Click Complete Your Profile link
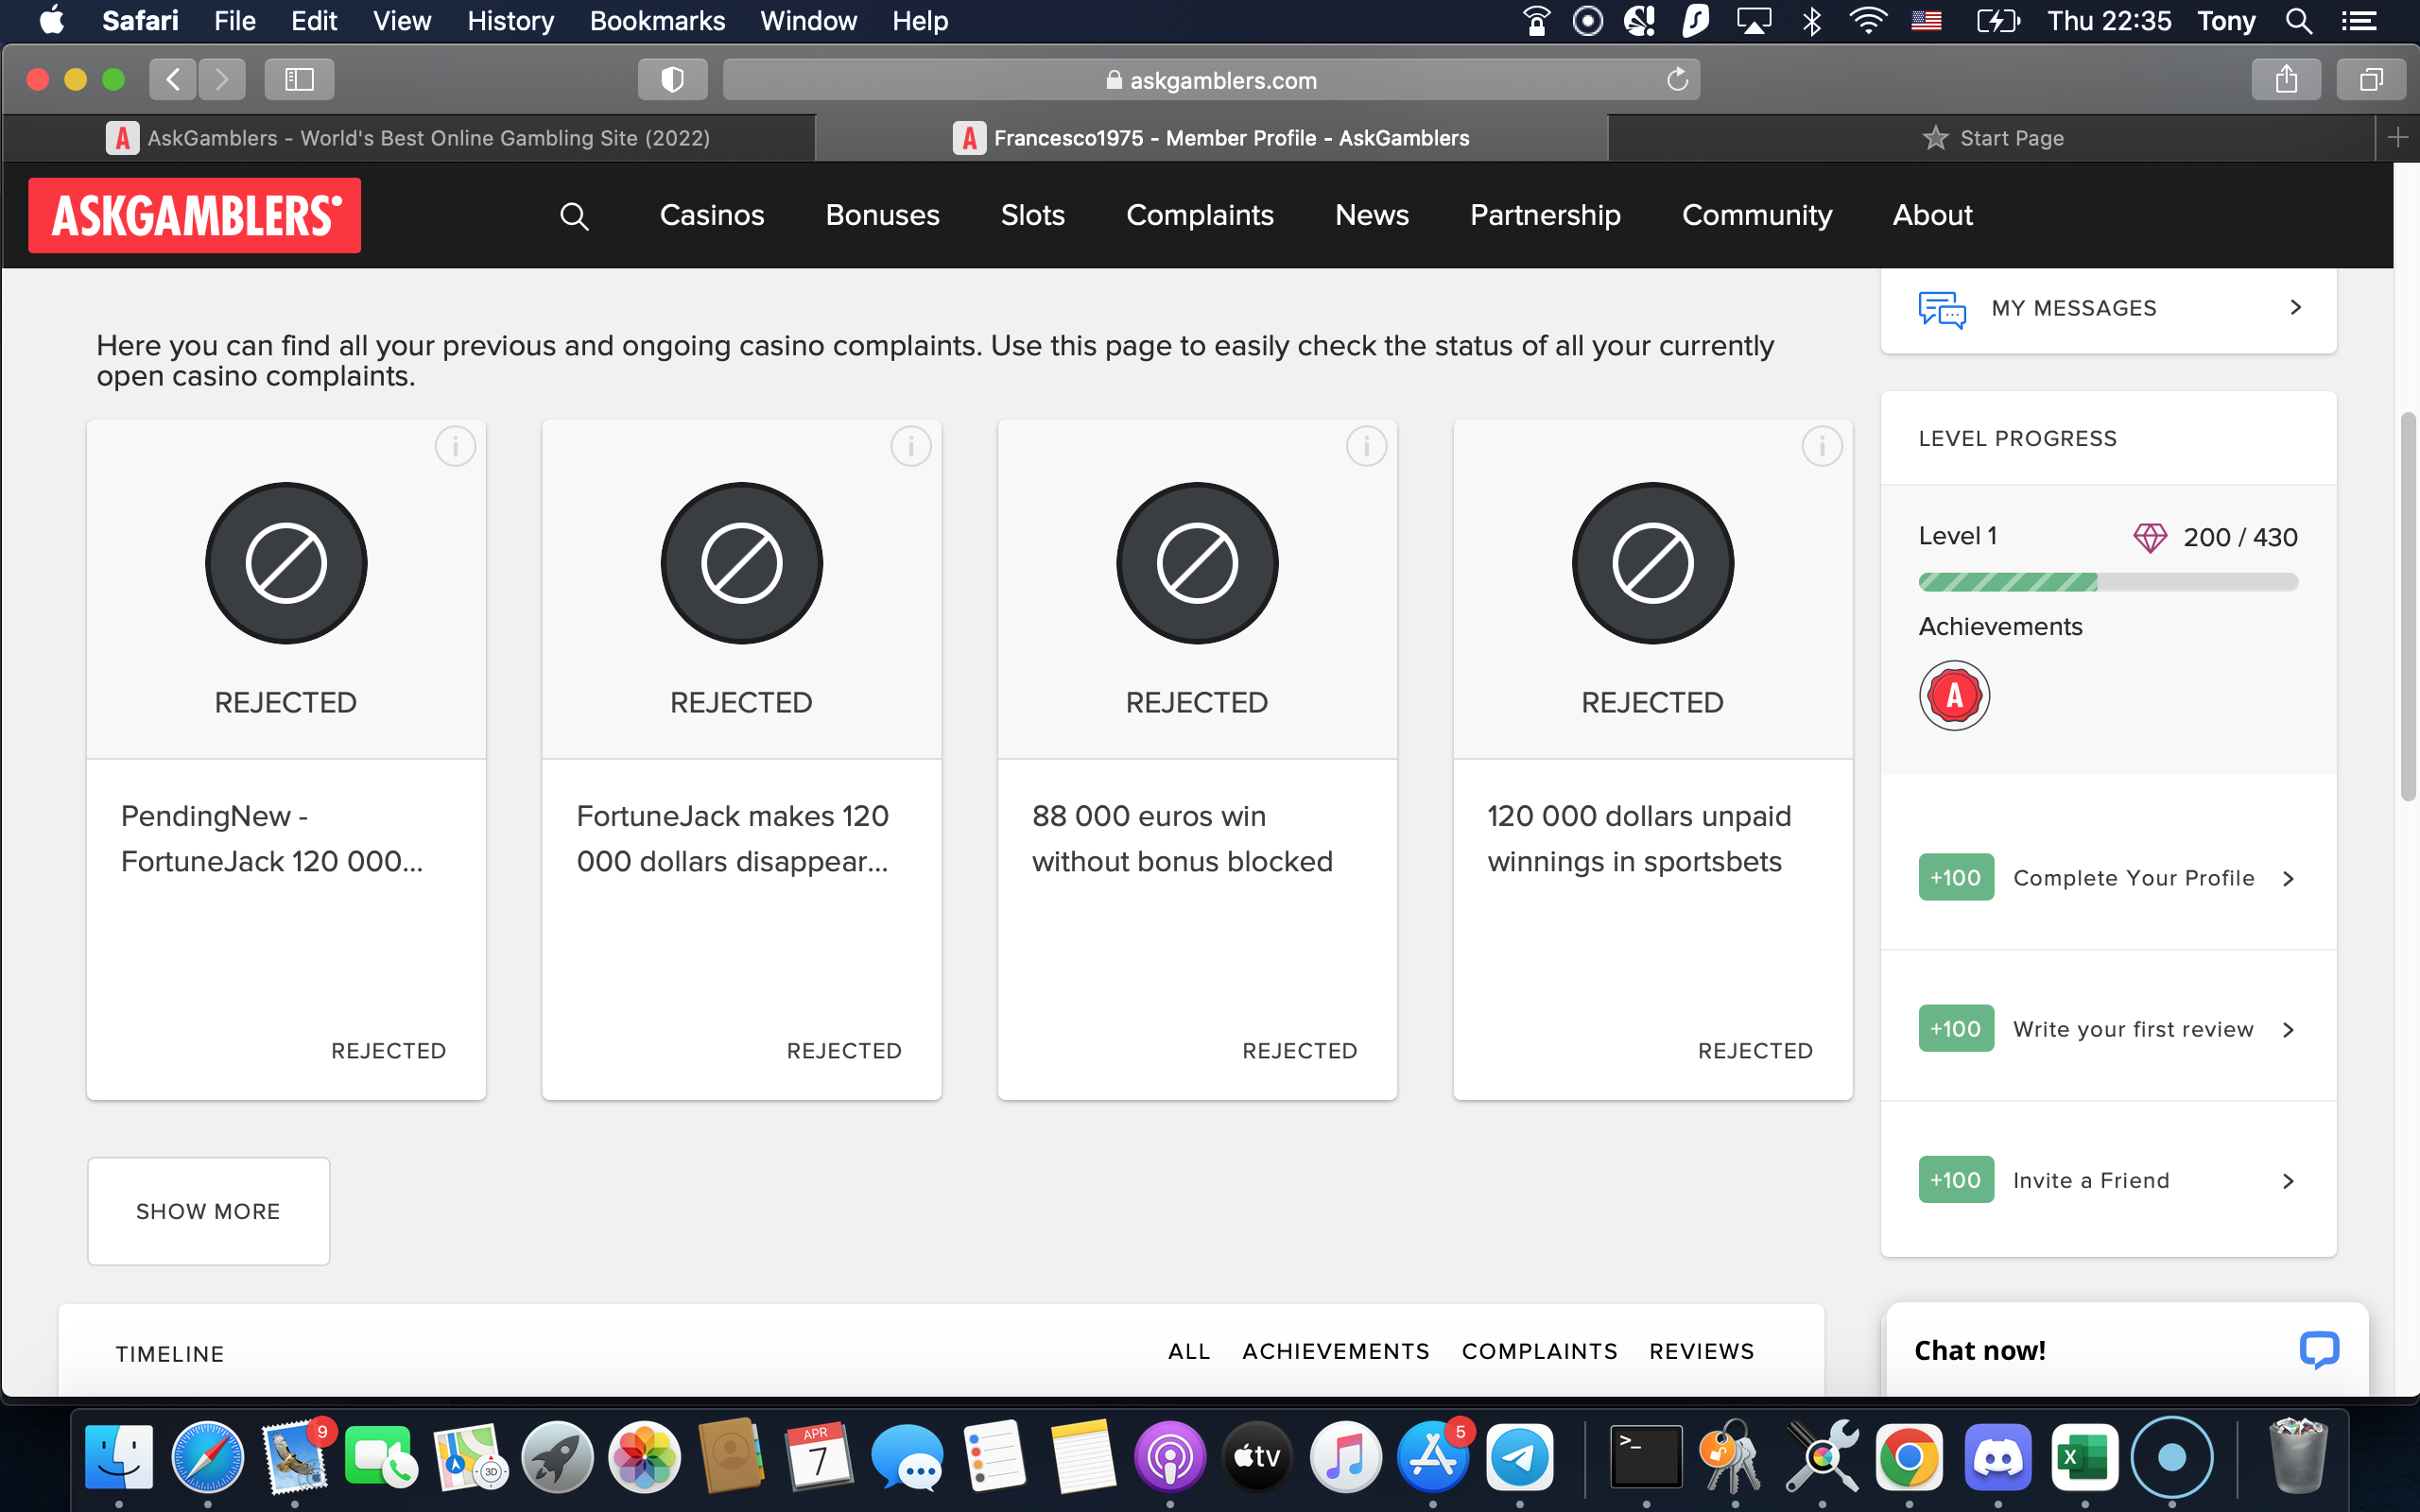Image resolution: width=2420 pixels, height=1512 pixels. pos(2134,878)
